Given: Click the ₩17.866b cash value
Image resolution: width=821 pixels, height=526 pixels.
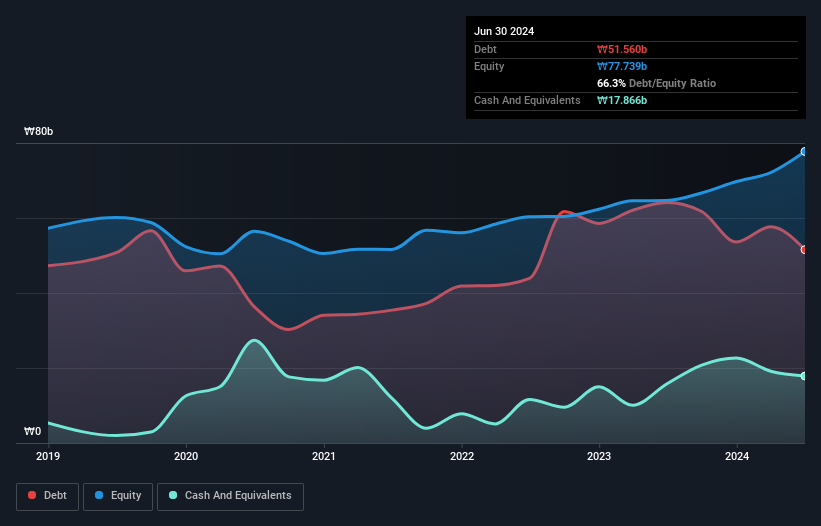Looking at the screenshot, I should pyautogui.click(x=622, y=100).
